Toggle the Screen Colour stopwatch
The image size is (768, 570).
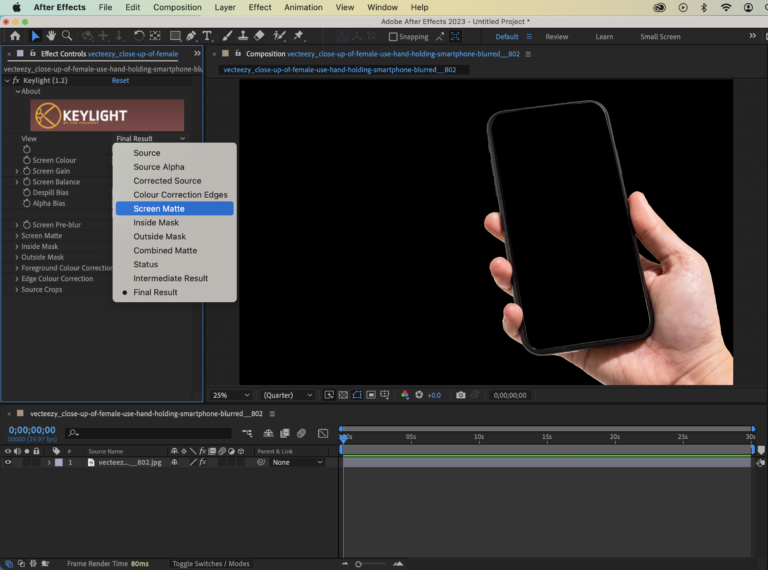26,160
